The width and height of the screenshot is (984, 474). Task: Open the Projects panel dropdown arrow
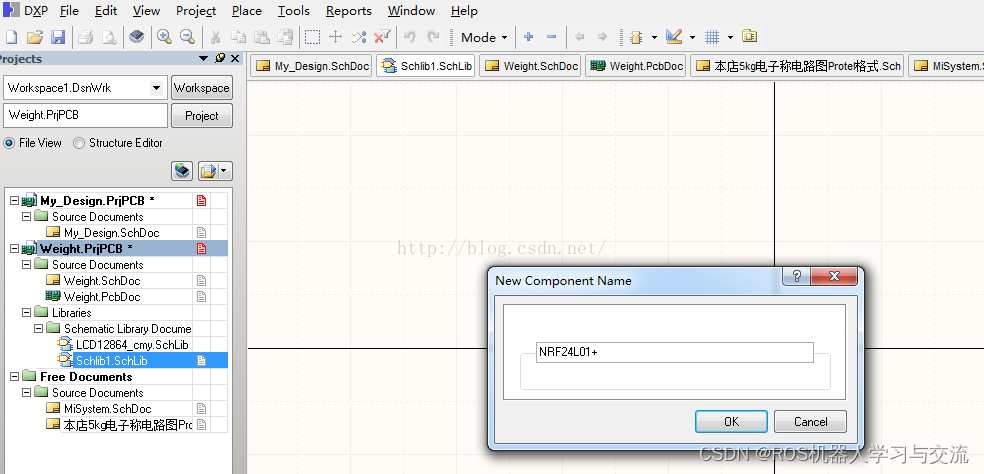tap(203, 58)
